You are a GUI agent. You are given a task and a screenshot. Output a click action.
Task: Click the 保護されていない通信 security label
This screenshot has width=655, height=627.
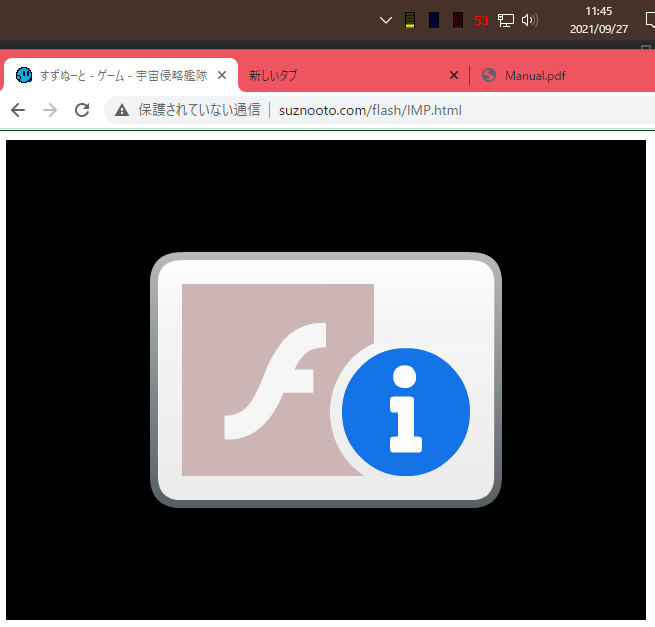tap(199, 110)
